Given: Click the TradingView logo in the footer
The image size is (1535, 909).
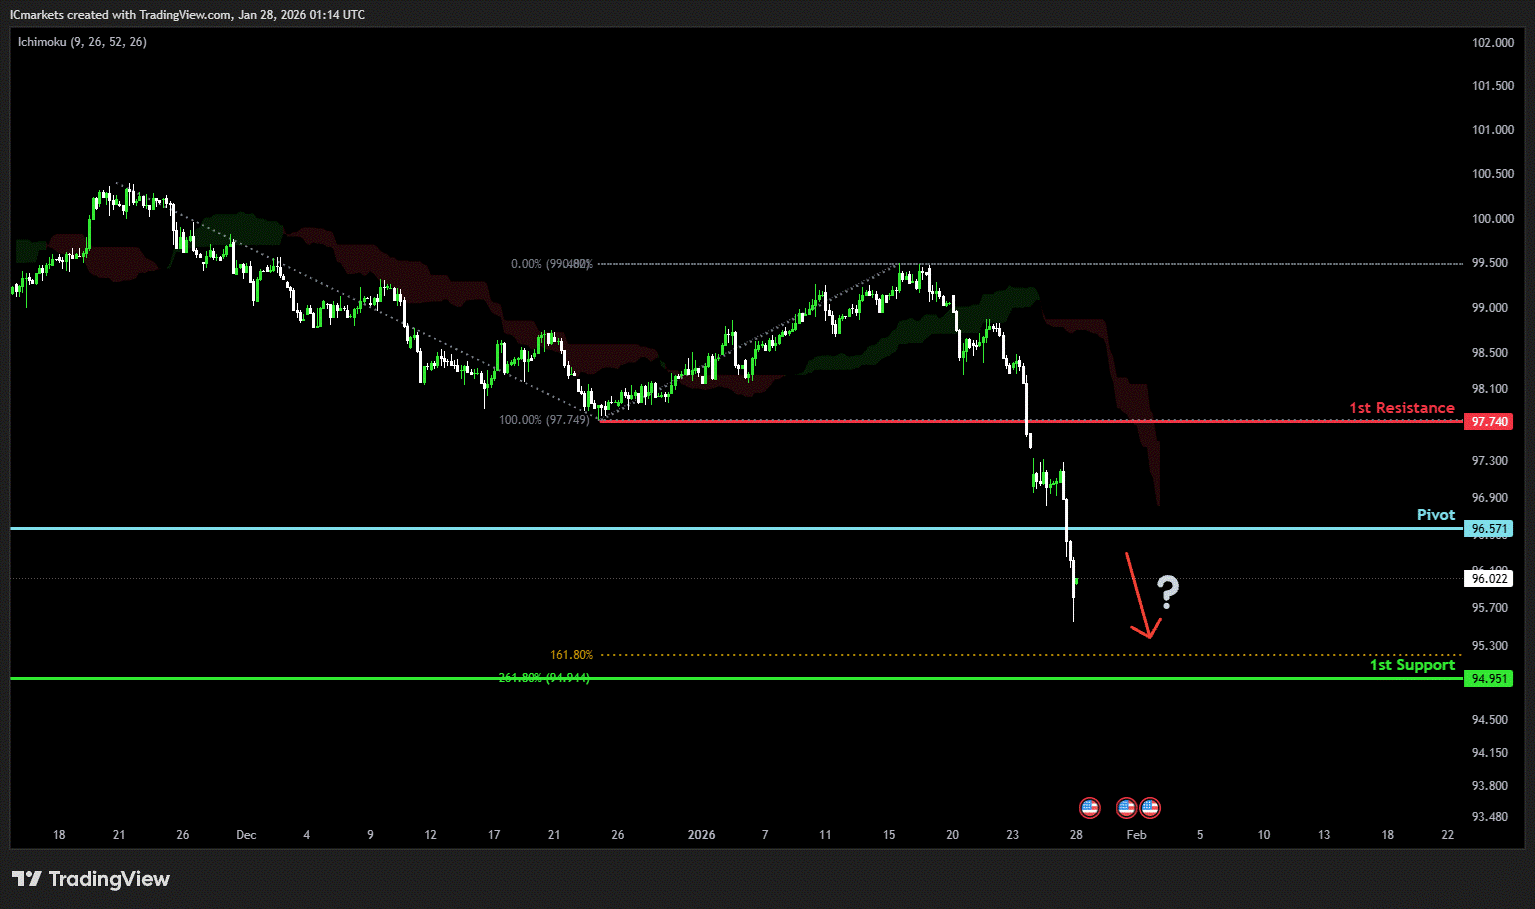Looking at the screenshot, I should tap(91, 879).
